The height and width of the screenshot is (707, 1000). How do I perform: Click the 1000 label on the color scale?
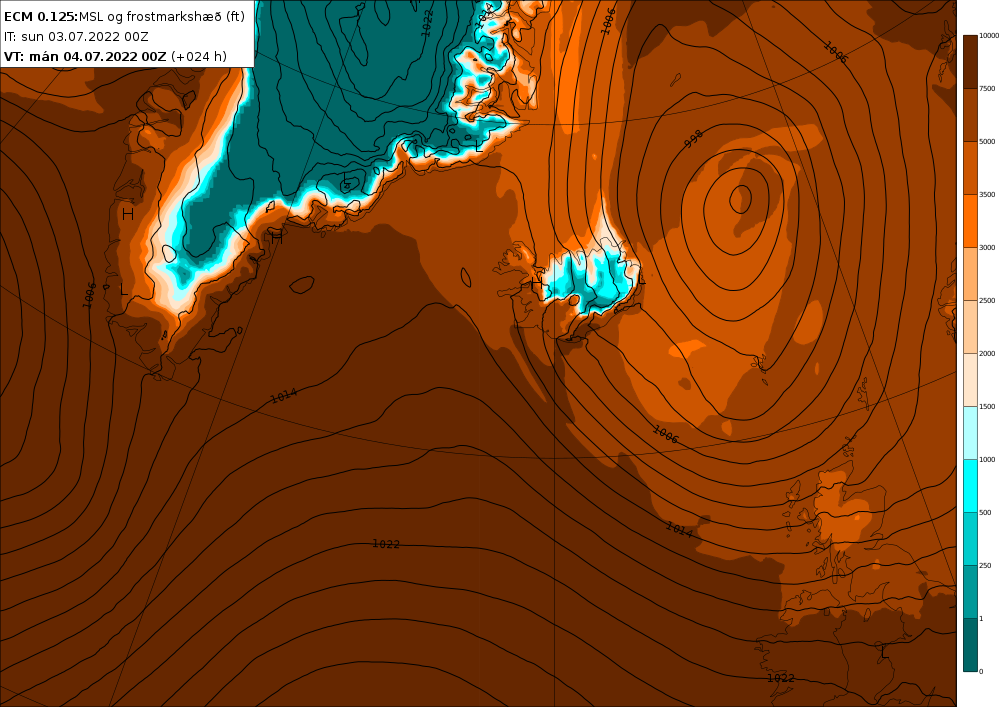(987, 459)
